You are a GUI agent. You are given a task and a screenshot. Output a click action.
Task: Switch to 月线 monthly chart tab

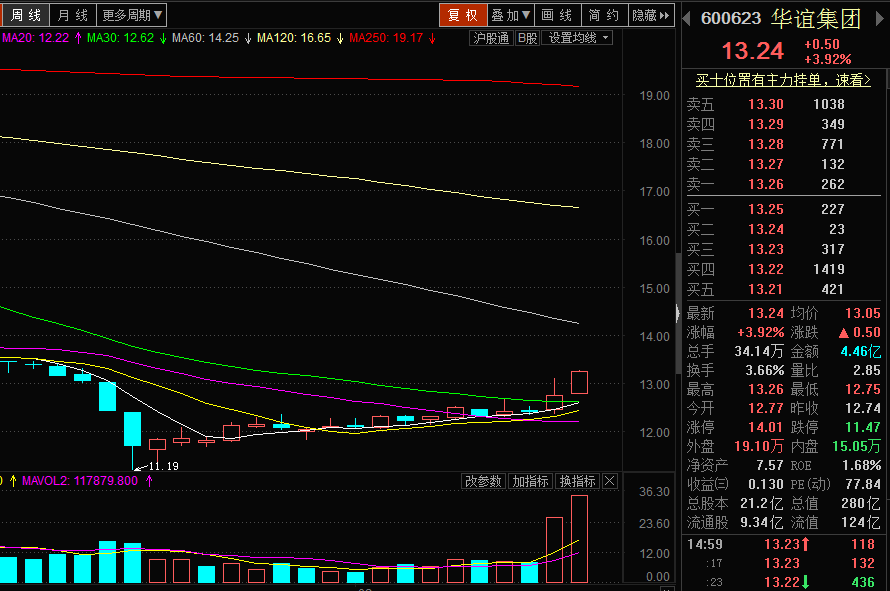pyautogui.click(x=73, y=15)
